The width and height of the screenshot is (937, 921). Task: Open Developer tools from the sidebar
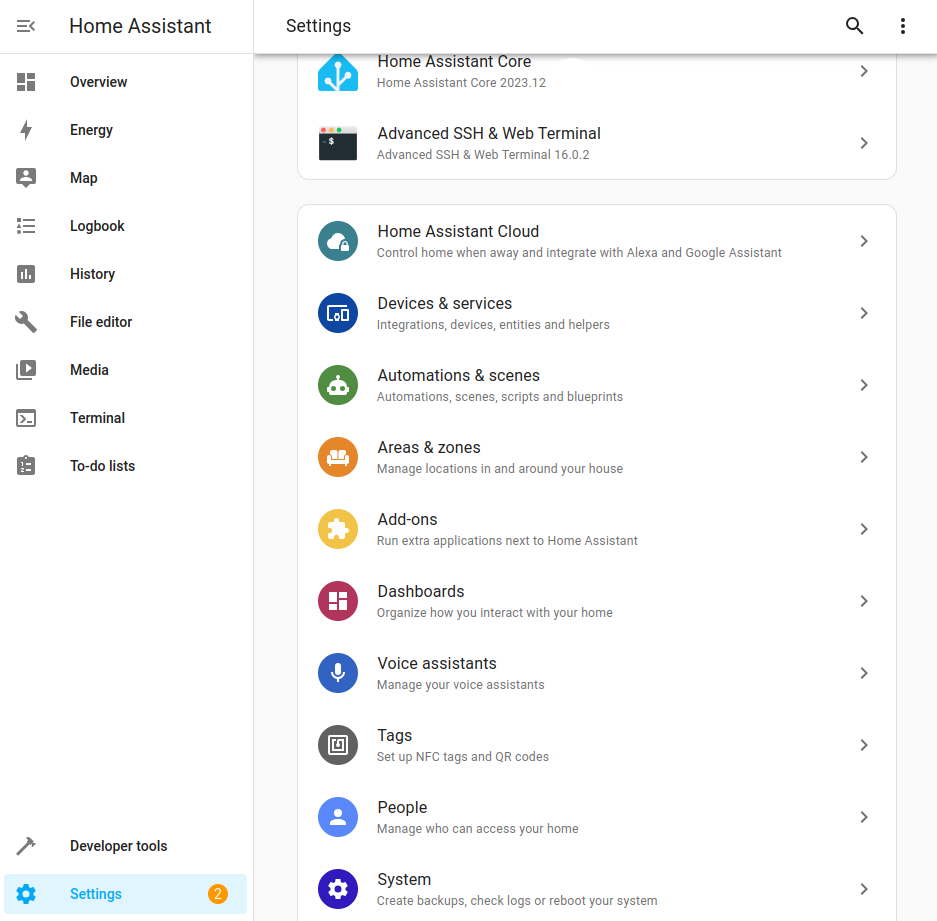click(x=125, y=846)
